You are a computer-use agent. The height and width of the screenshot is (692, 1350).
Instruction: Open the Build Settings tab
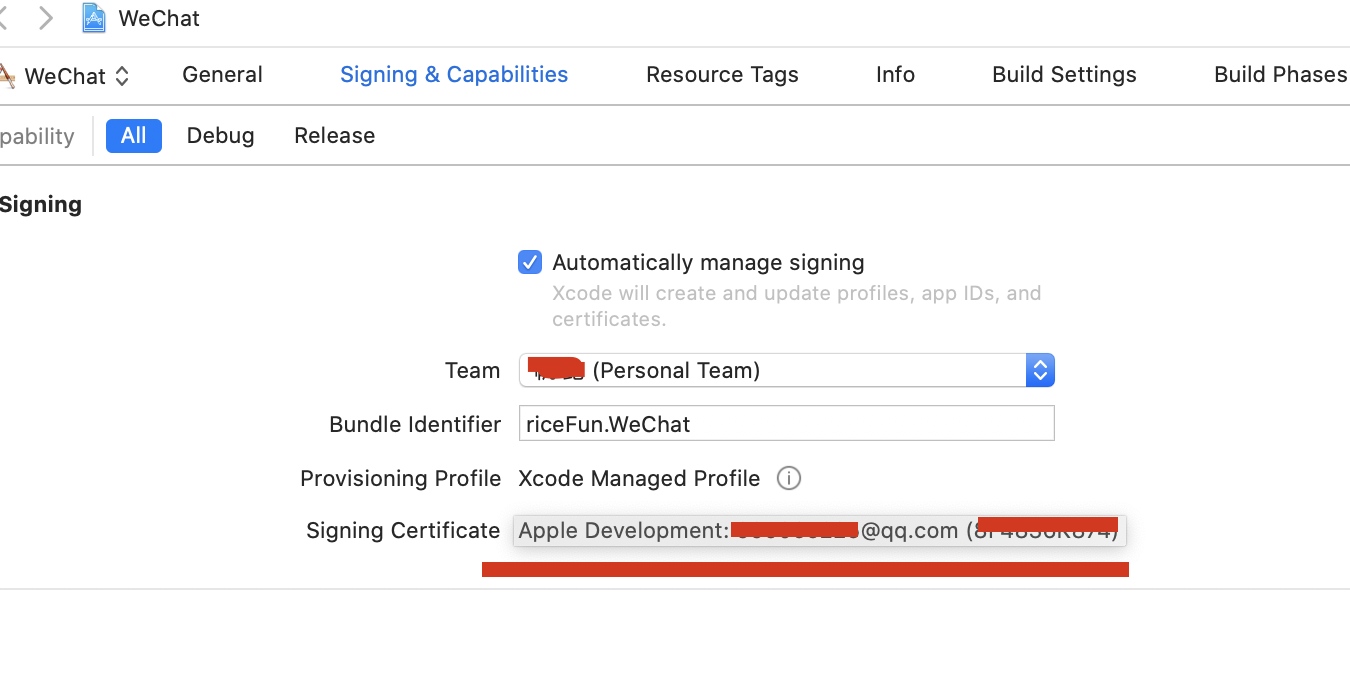tap(1064, 75)
